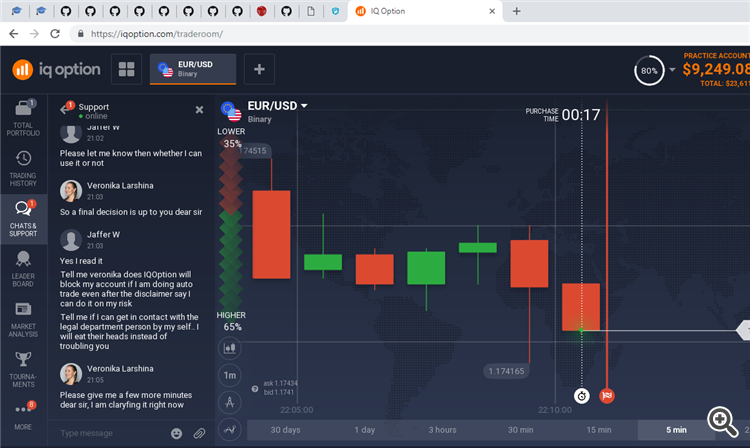This screenshot has width=750, height=448.
Task: Select the 30 min timeframe
Action: pos(520,430)
